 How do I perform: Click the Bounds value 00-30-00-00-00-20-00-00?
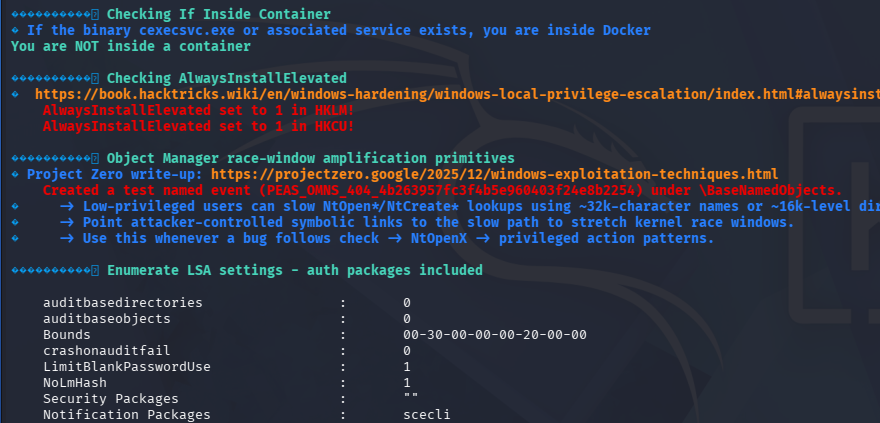point(495,334)
